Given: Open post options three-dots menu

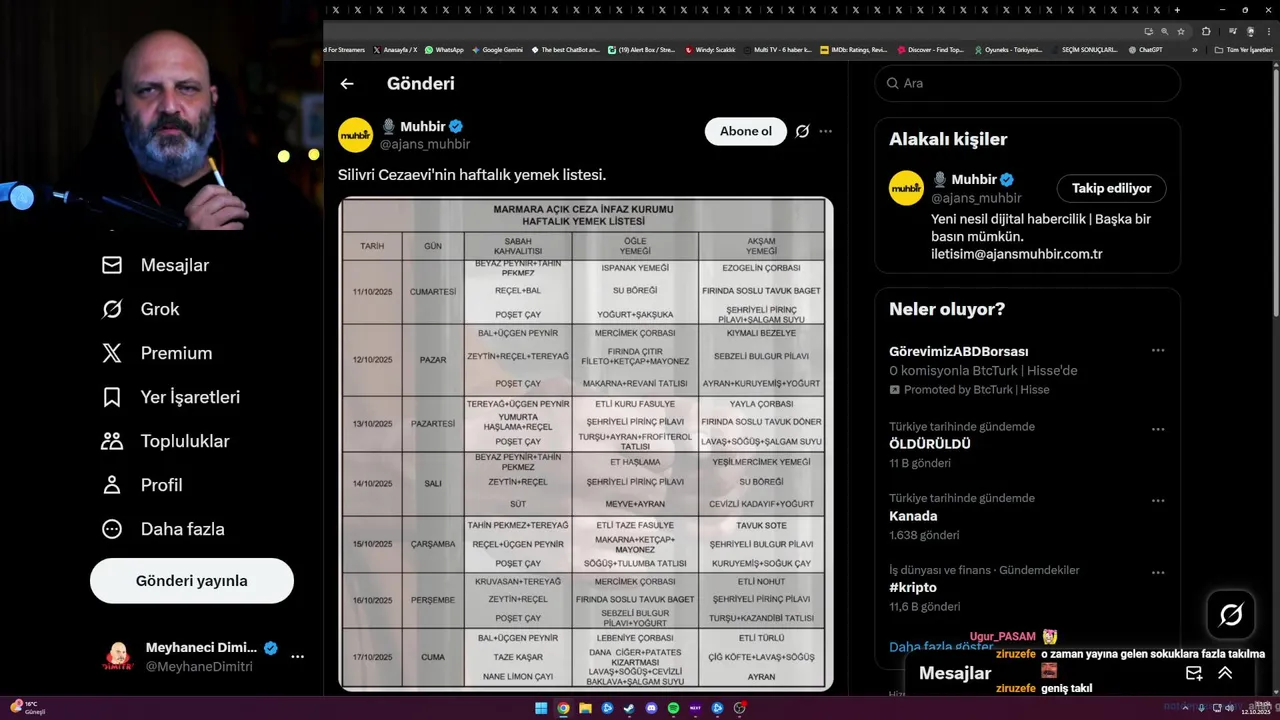Looking at the screenshot, I should click(826, 131).
